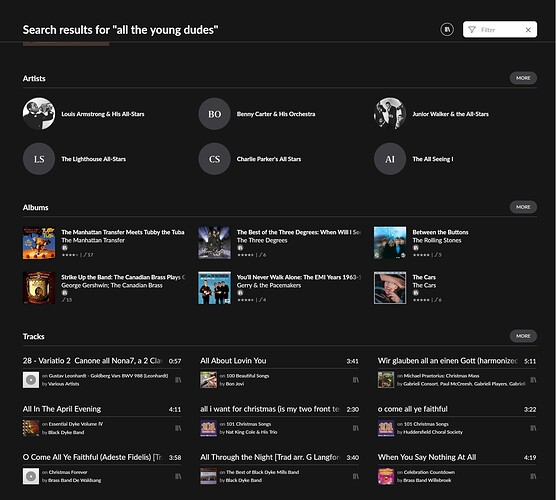Open the BO avatar for Benny Carter

pyautogui.click(x=215, y=114)
